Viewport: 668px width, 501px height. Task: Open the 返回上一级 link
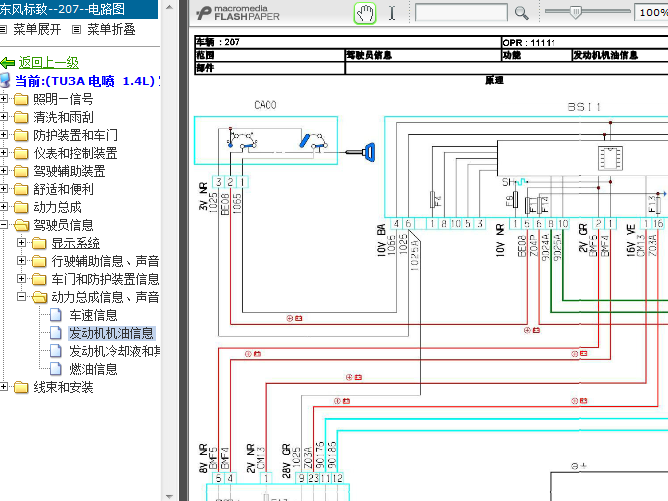49,63
